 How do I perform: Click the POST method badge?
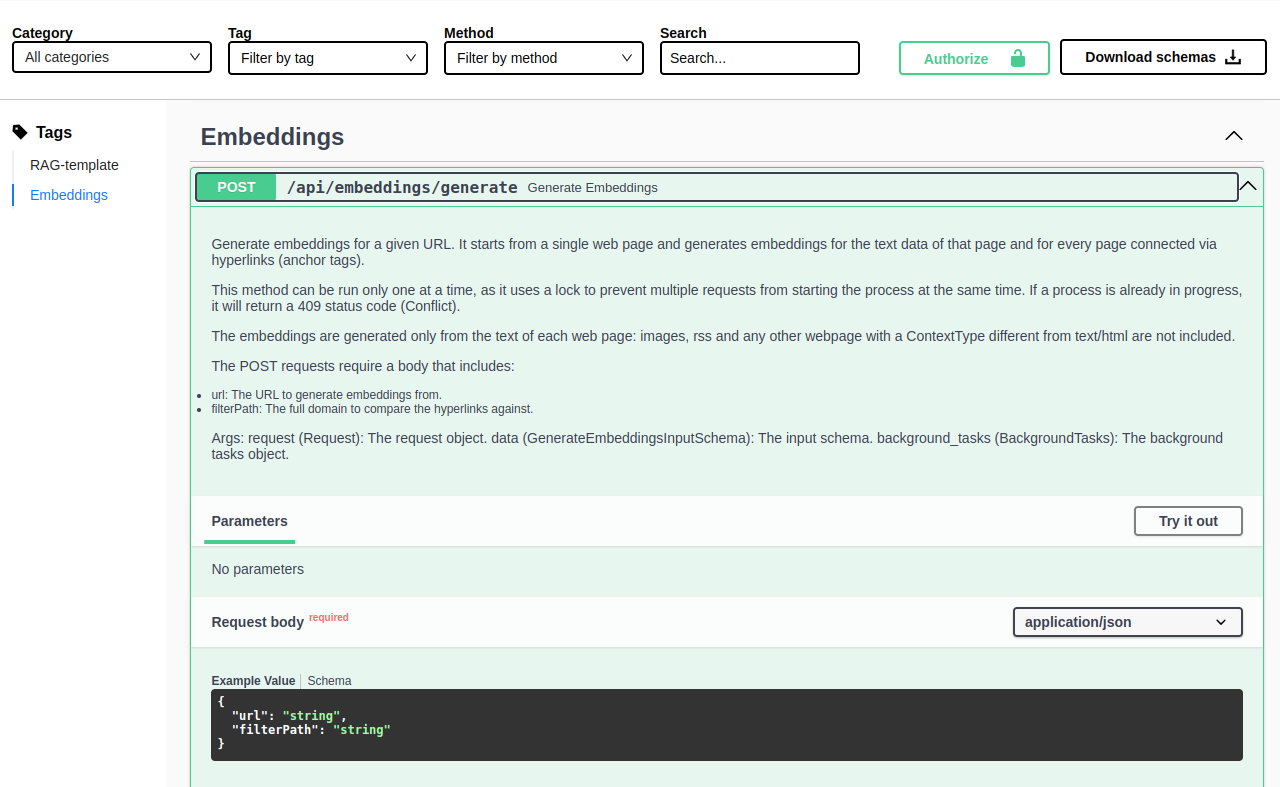tap(236, 187)
